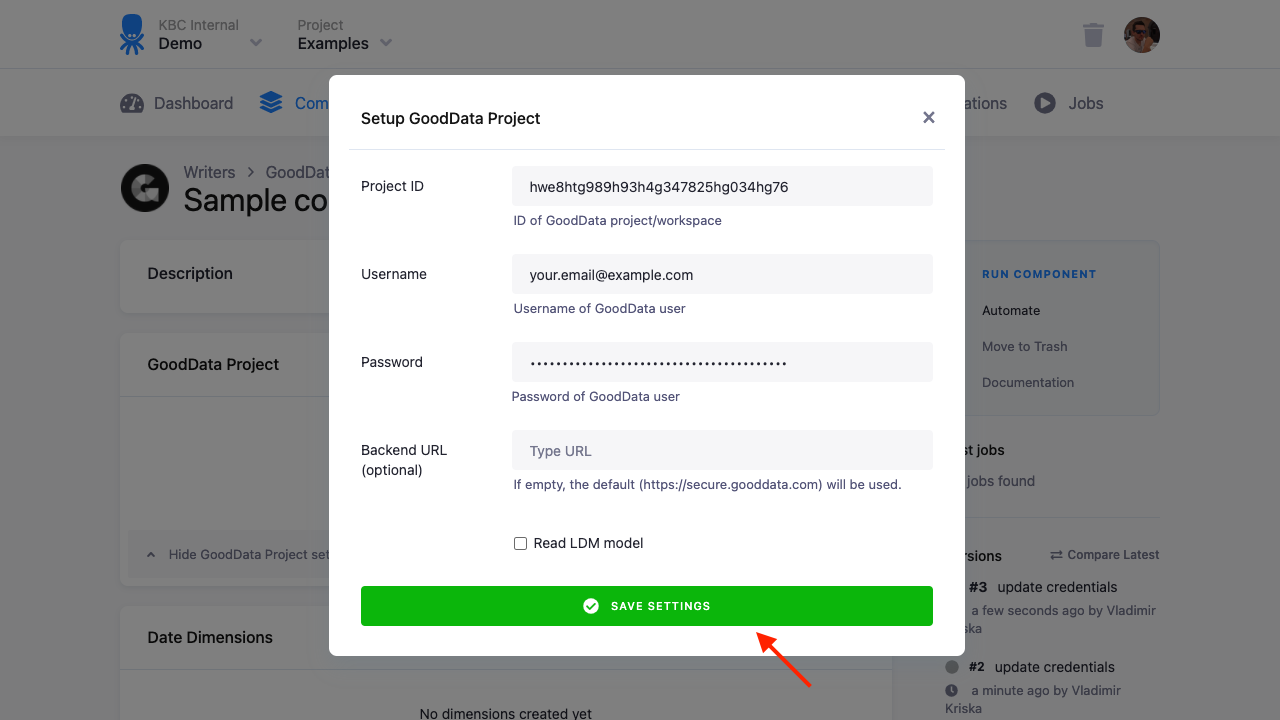This screenshot has height=720, width=1280.
Task: Click the Save Settings button
Action: tap(647, 606)
